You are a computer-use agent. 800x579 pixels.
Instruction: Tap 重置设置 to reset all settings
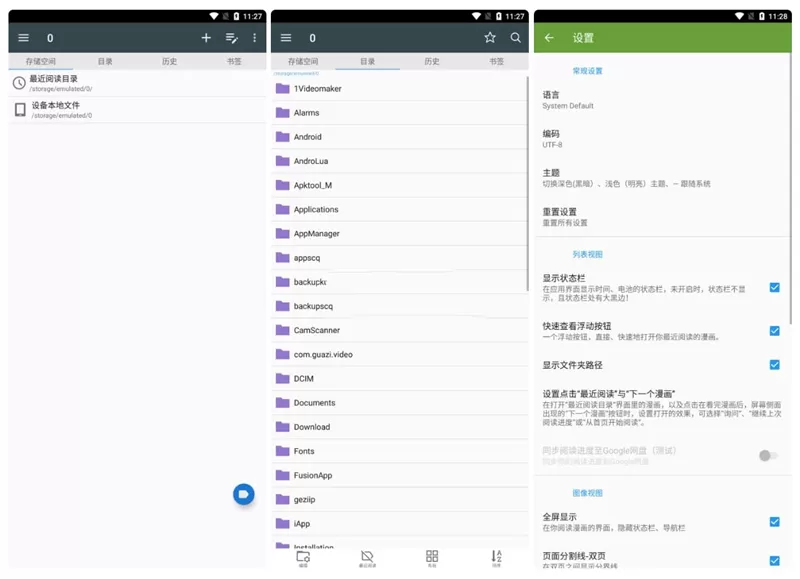click(x=663, y=217)
